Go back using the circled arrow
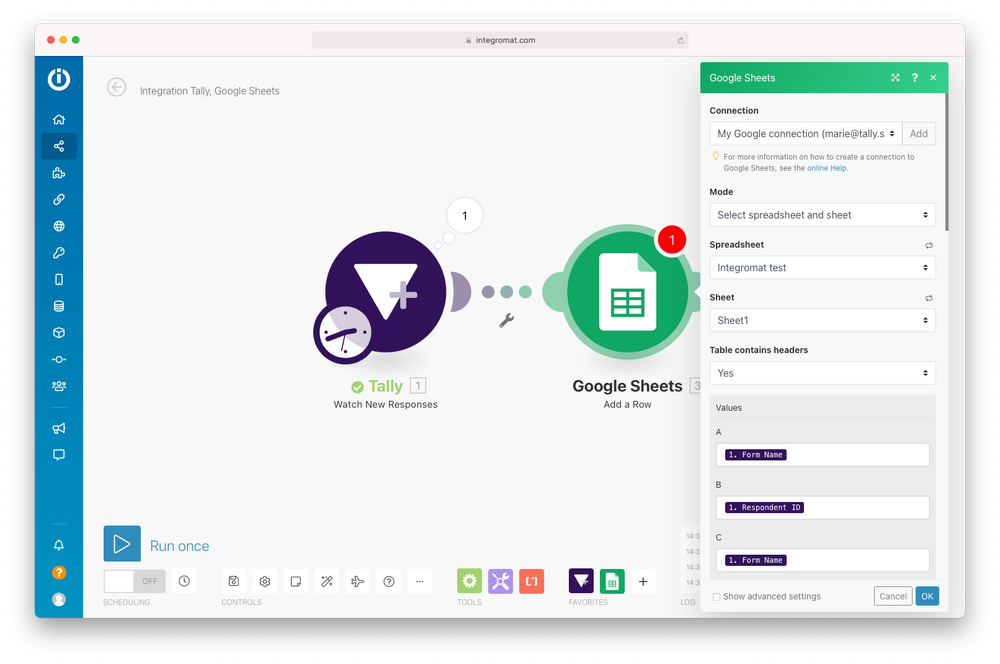This screenshot has height=664, width=1000. pos(117,87)
